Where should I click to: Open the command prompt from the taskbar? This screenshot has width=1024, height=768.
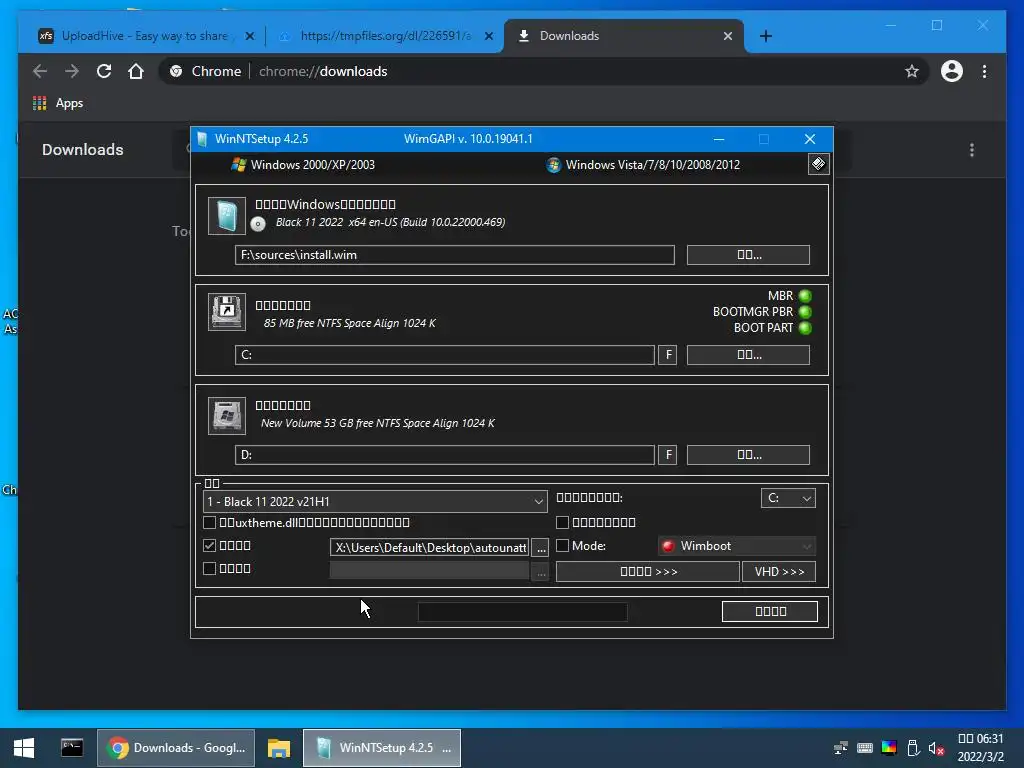coord(72,748)
